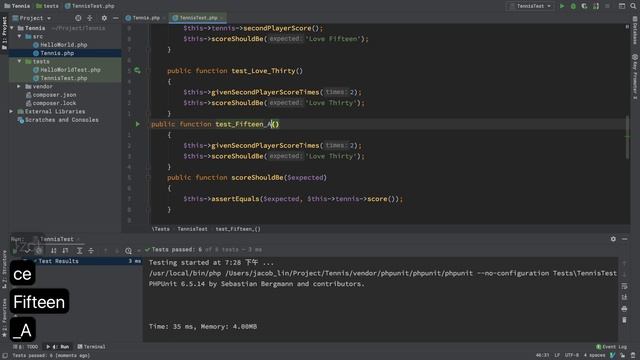Screen dimensions: 640x360
Task: Click 4 spaces indent setting
Action: (x=594, y=356)
